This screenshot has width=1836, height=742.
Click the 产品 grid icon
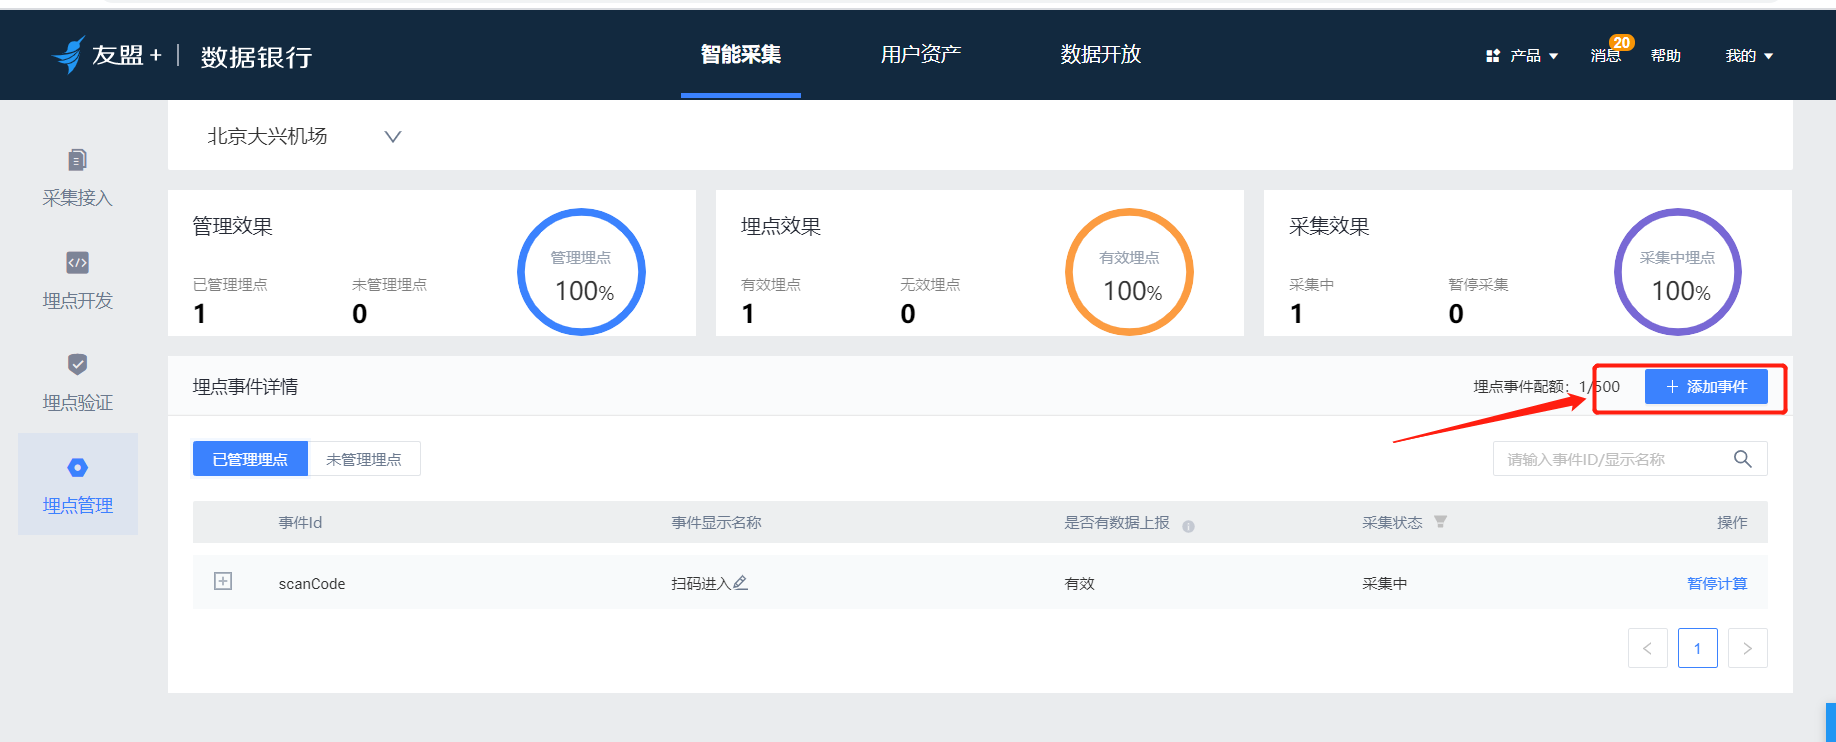pos(1493,56)
